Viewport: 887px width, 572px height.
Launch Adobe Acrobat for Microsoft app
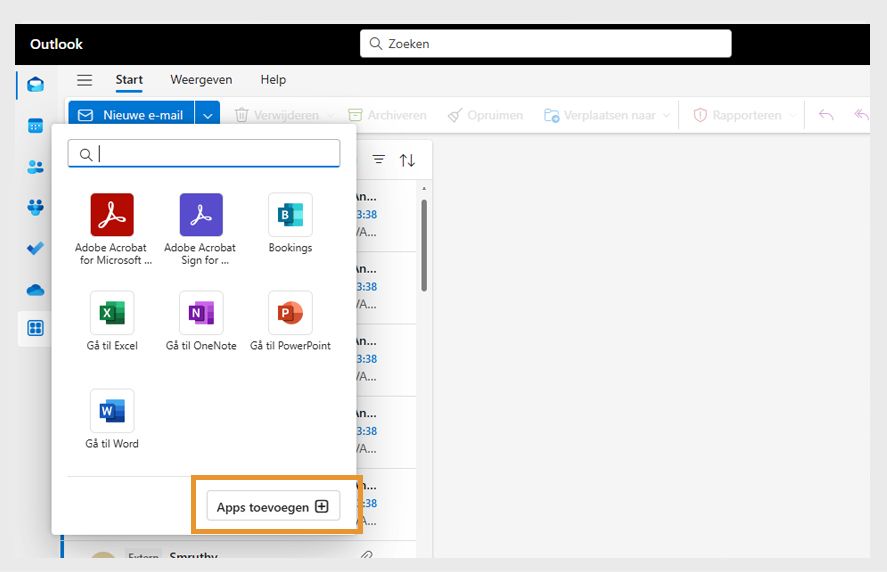point(112,229)
